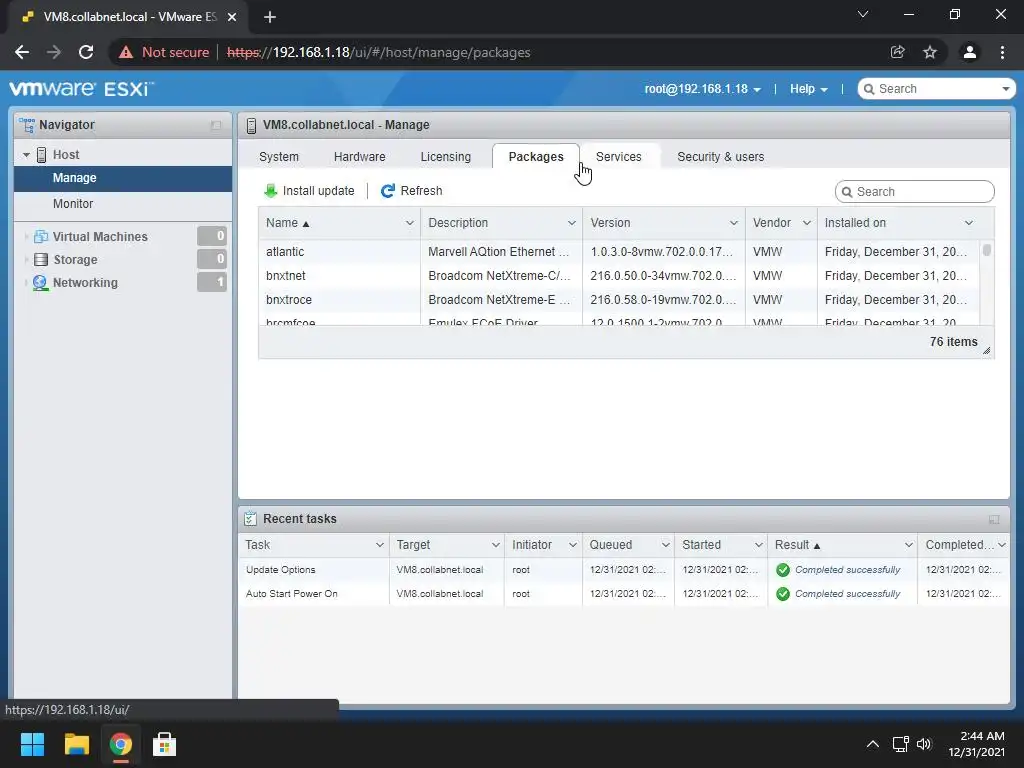
Task: Open the Name column dropdown
Action: pos(409,223)
